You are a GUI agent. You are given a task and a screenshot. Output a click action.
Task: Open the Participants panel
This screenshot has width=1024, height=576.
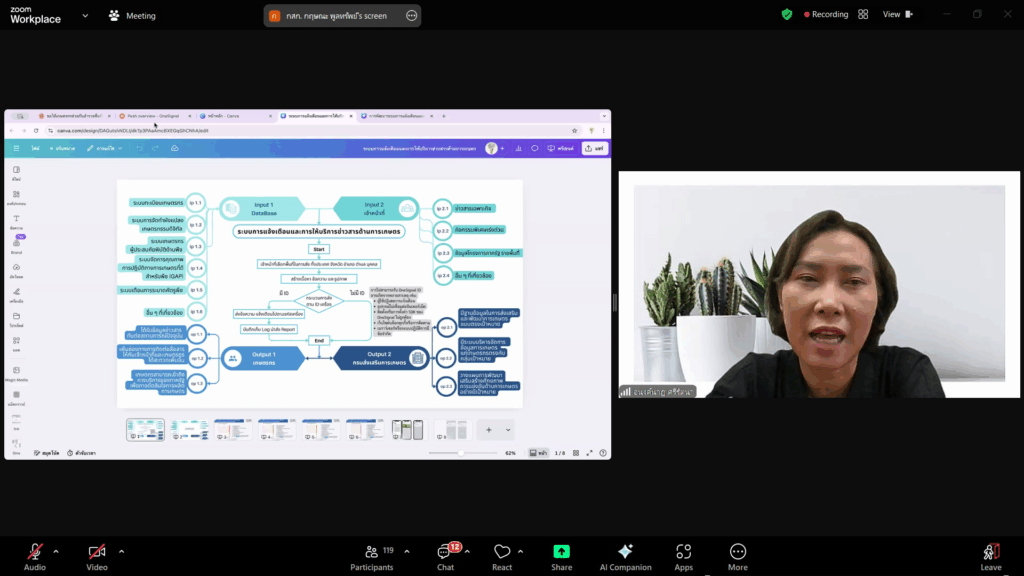(371, 552)
